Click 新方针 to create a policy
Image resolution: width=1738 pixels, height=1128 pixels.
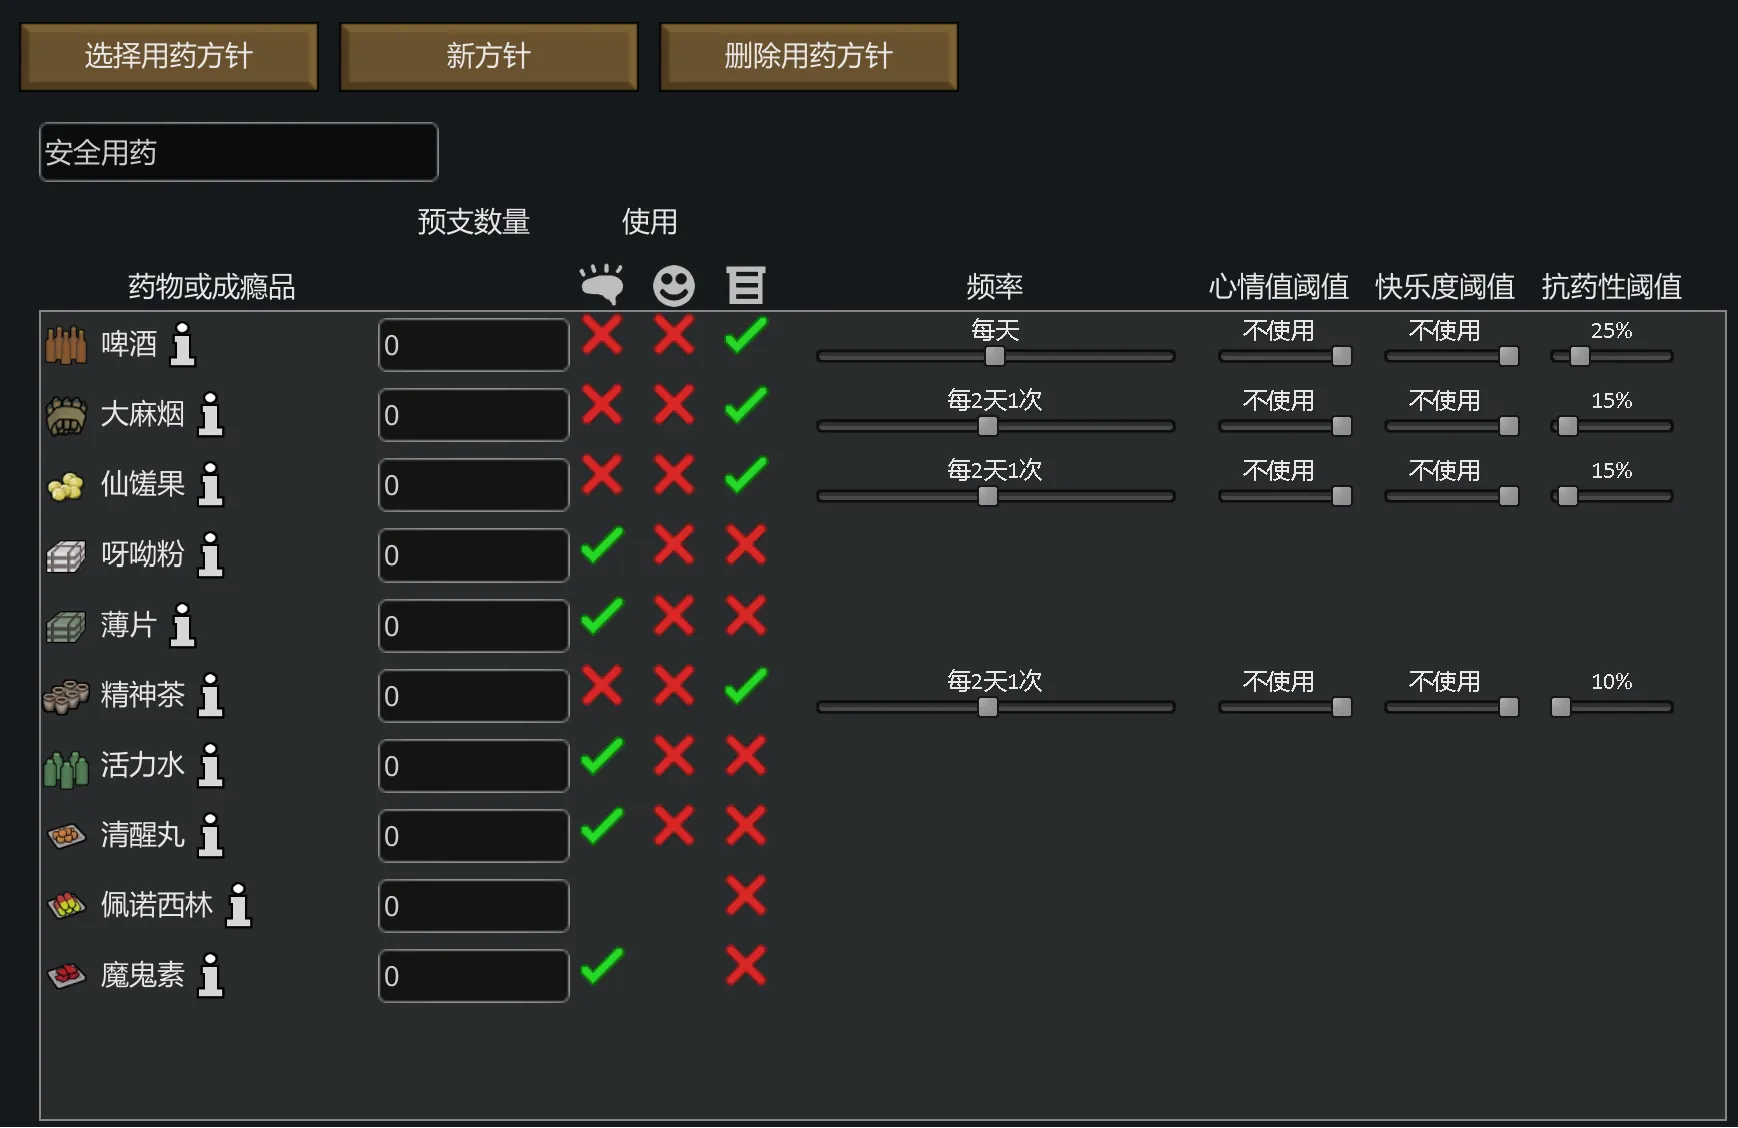(x=488, y=57)
